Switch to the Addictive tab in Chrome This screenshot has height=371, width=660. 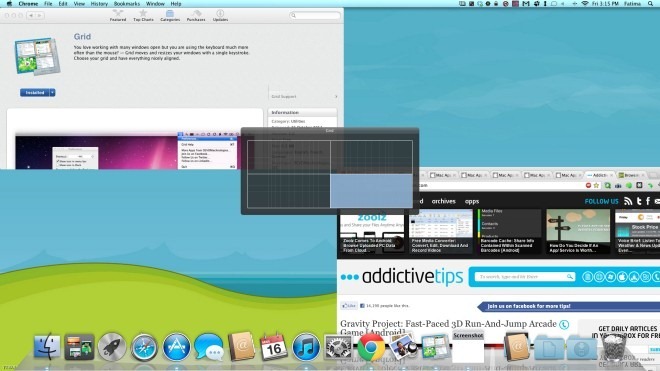coord(599,175)
